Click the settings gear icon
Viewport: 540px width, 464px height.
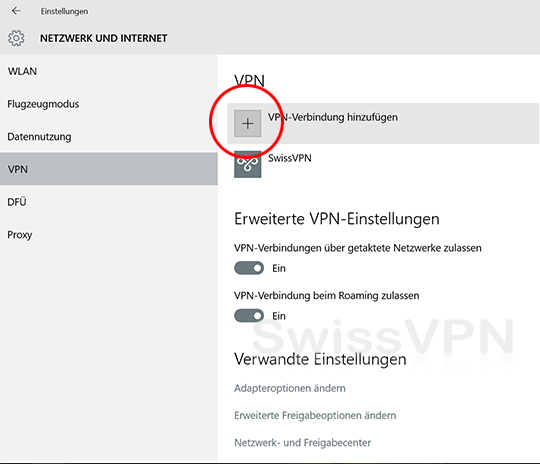coord(16,38)
